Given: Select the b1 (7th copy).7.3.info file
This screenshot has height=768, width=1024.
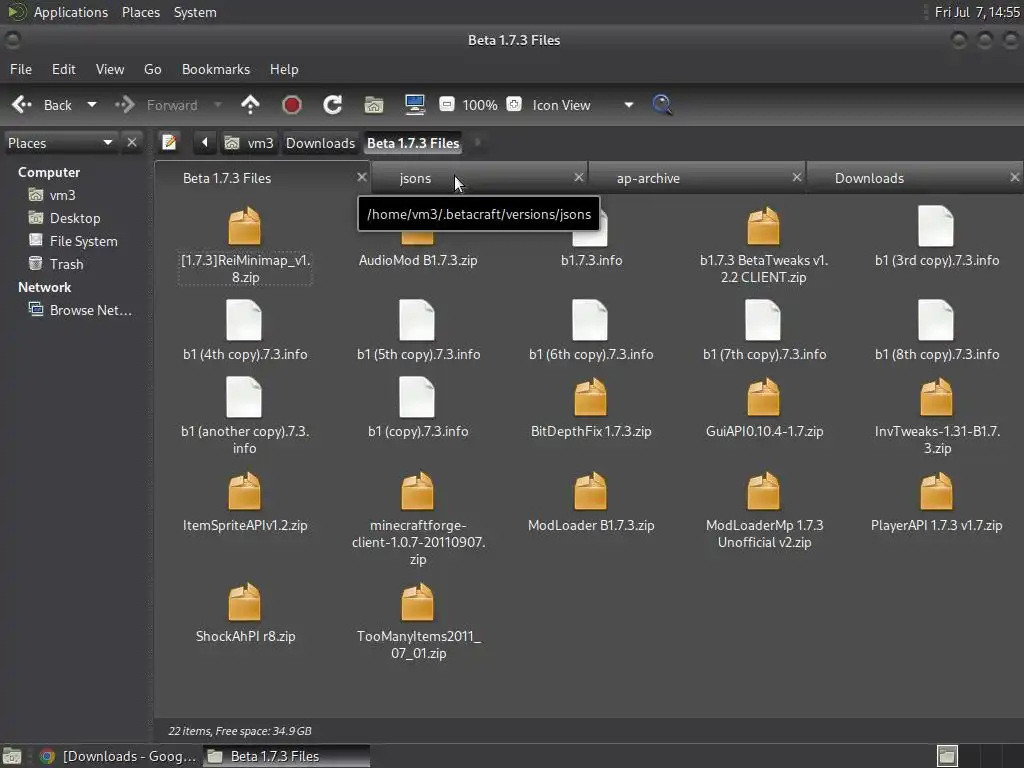Looking at the screenshot, I should pyautogui.click(x=763, y=320).
